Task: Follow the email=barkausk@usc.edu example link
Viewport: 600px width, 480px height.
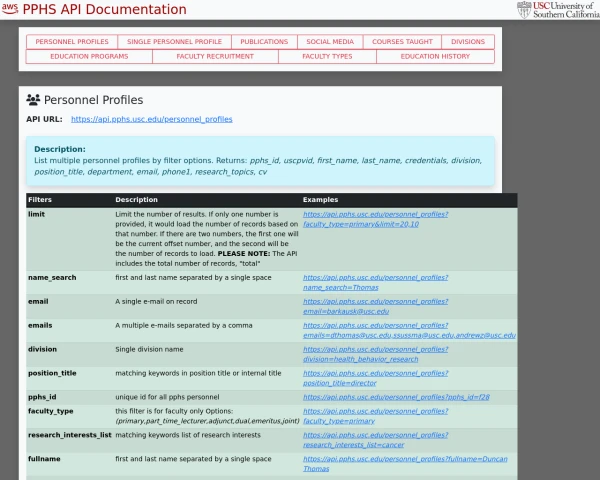Action: [375, 306]
